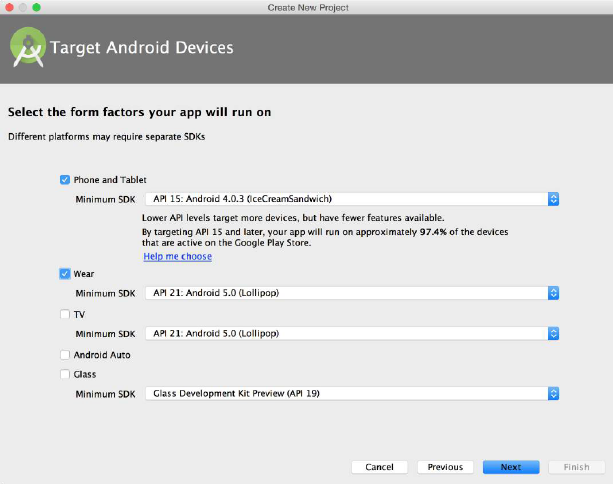
Task: Select the API 15 Android 4.0.3 combo box
Action: (x=352, y=199)
